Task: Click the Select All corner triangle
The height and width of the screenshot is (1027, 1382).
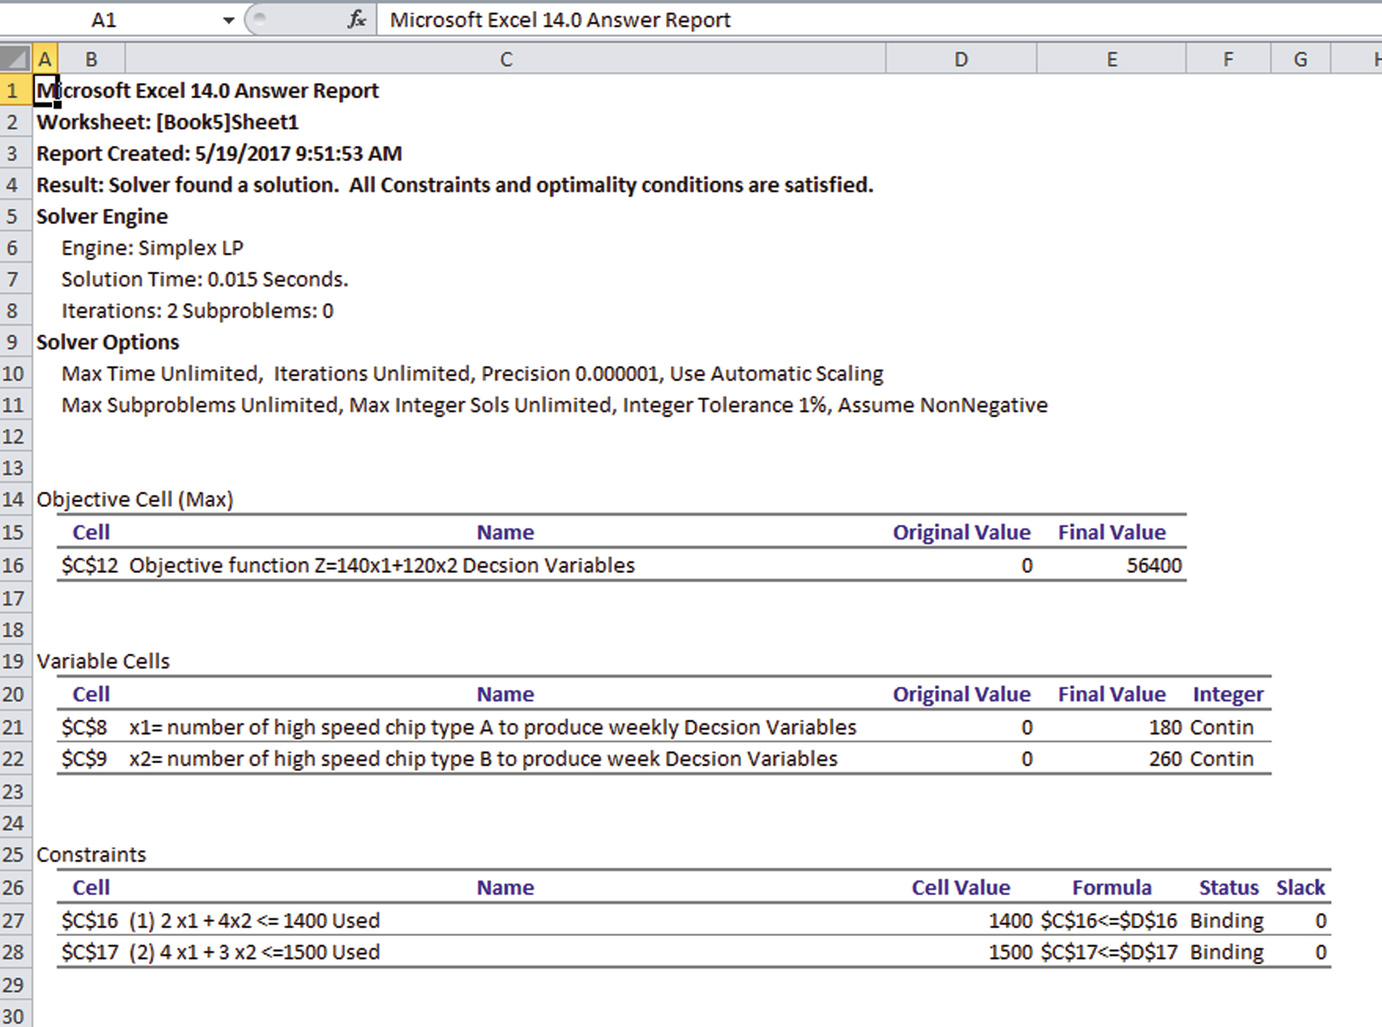Action: pyautogui.click(x=15, y=59)
